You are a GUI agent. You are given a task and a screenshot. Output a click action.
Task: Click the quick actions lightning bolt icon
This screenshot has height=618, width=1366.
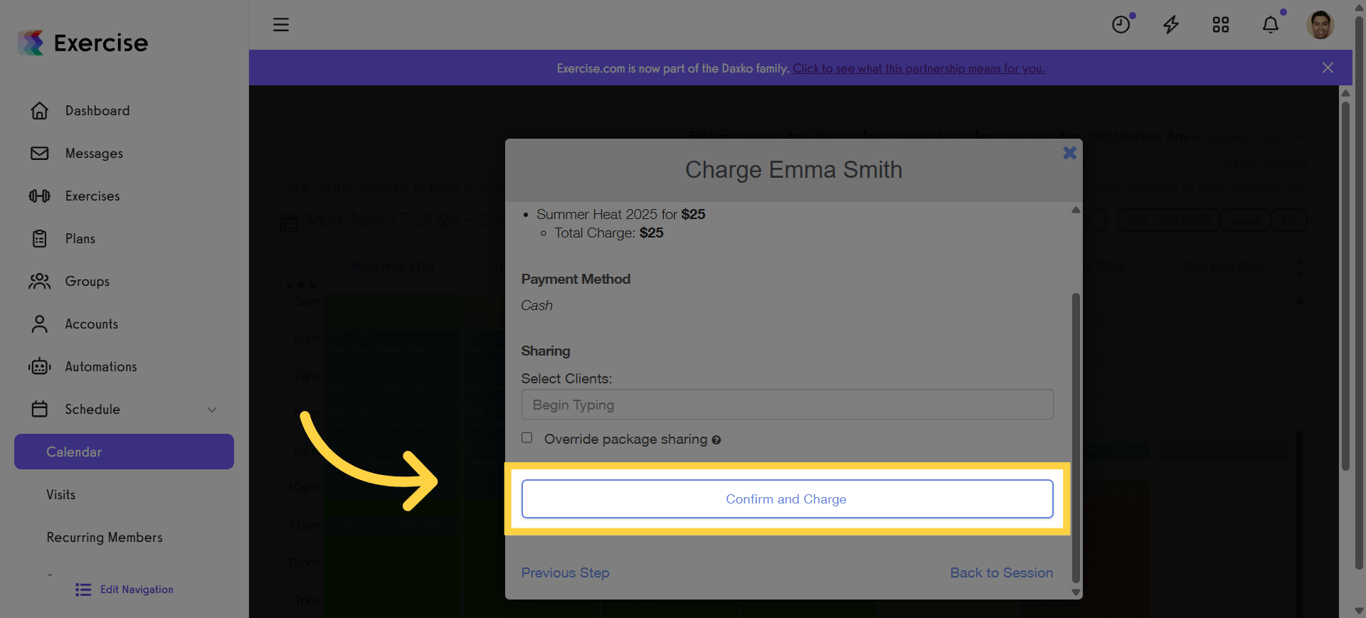(x=1170, y=24)
